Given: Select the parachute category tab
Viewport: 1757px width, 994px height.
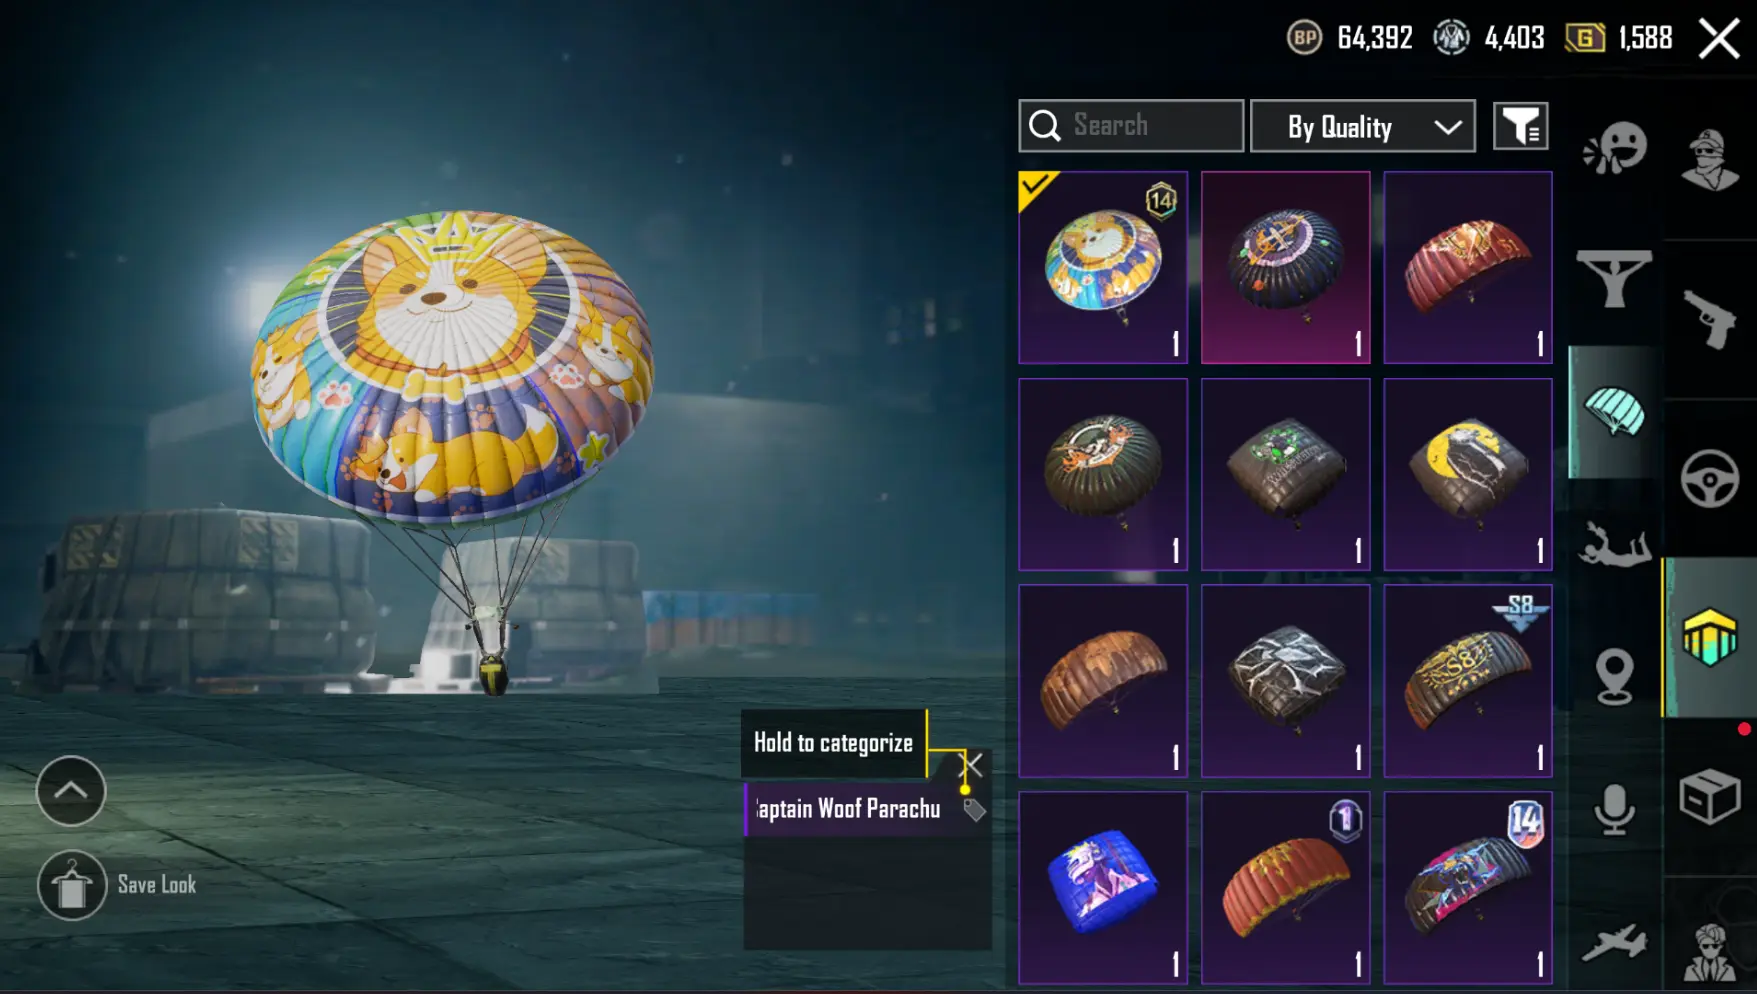Looking at the screenshot, I should click(x=1614, y=412).
